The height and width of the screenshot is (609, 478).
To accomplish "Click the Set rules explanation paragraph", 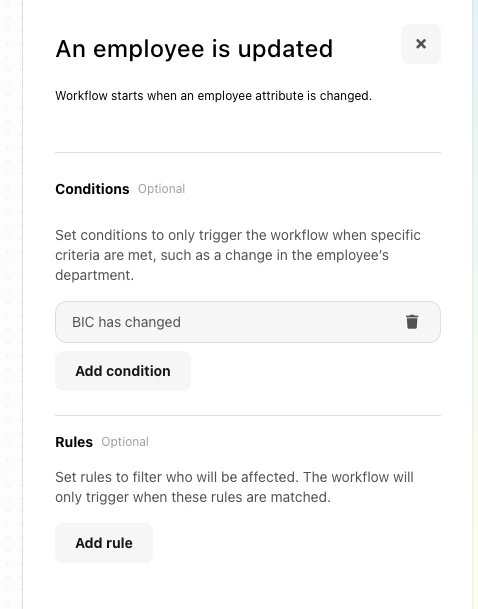I will click(235, 487).
